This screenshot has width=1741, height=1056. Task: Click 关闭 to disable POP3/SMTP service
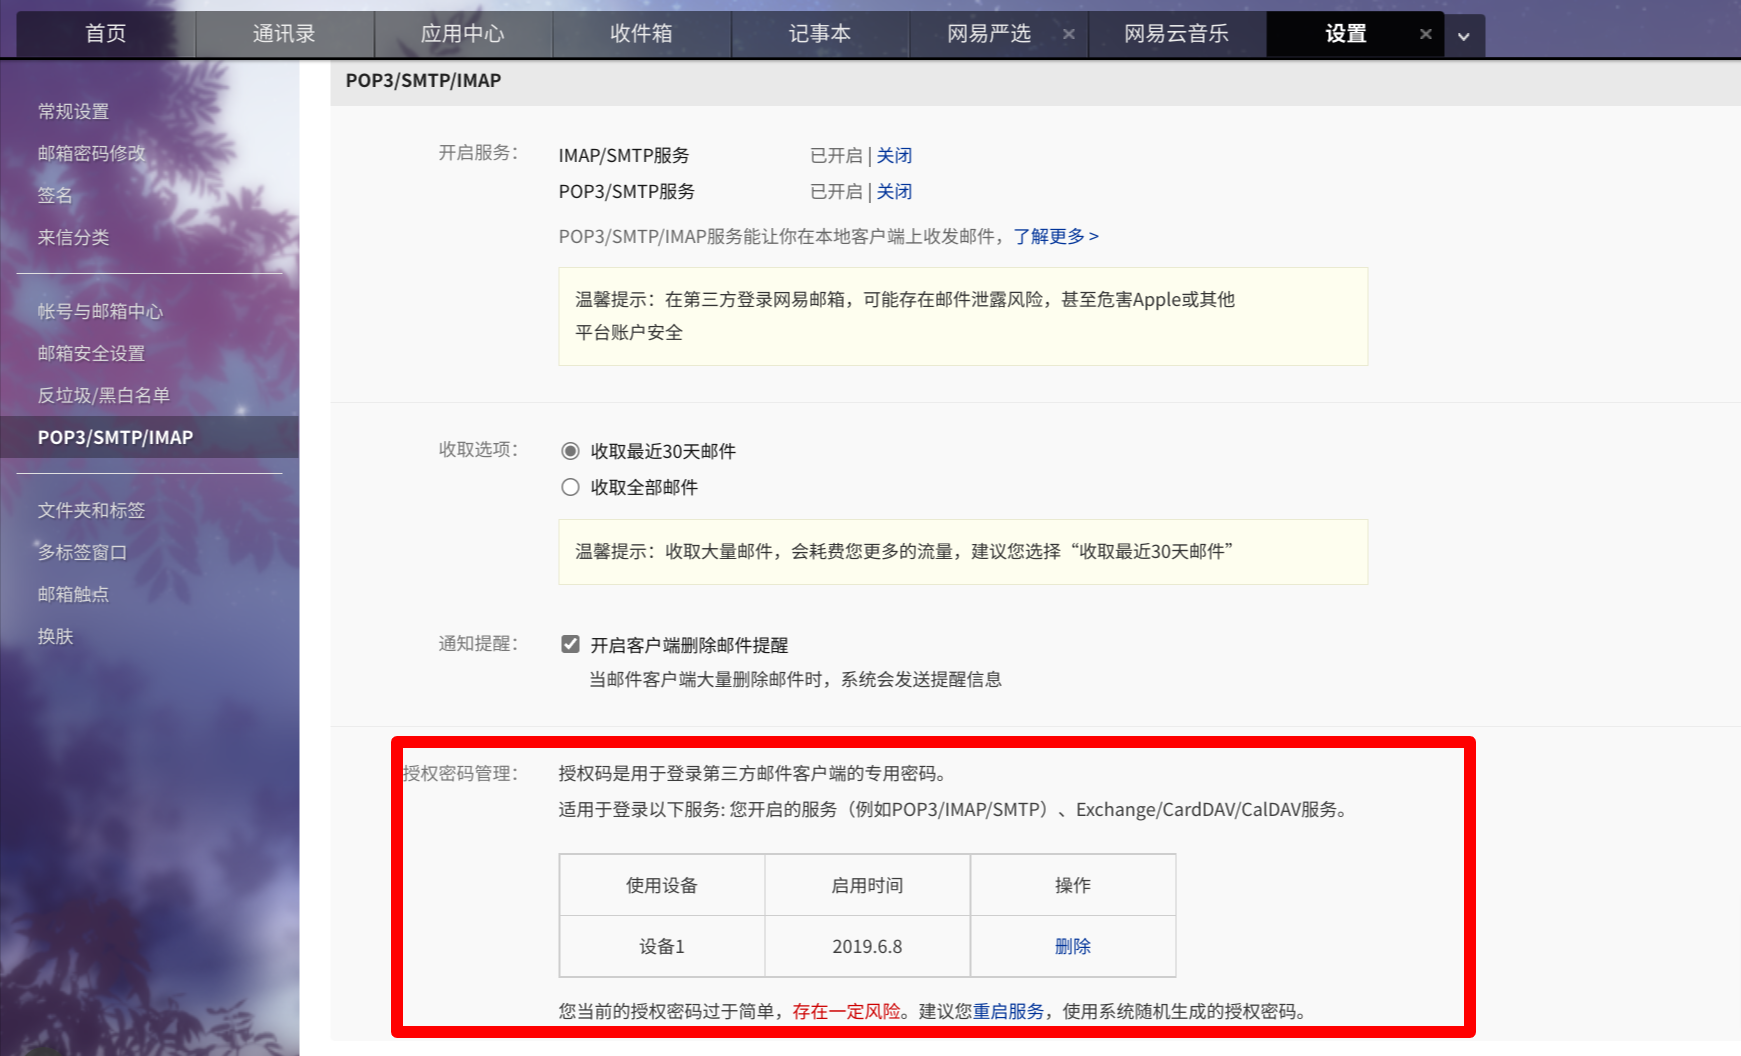click(x=895, y=191)
